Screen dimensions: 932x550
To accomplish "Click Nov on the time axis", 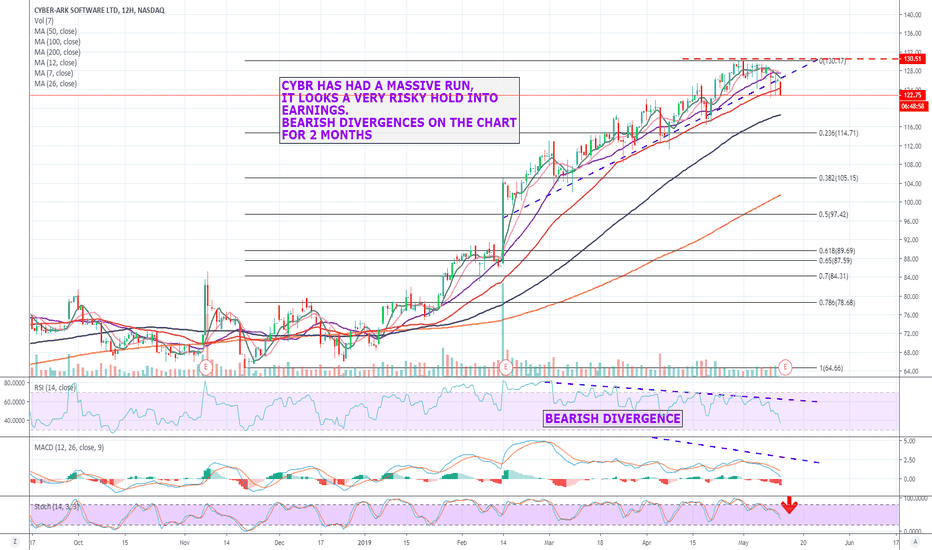I will (184, 543).
